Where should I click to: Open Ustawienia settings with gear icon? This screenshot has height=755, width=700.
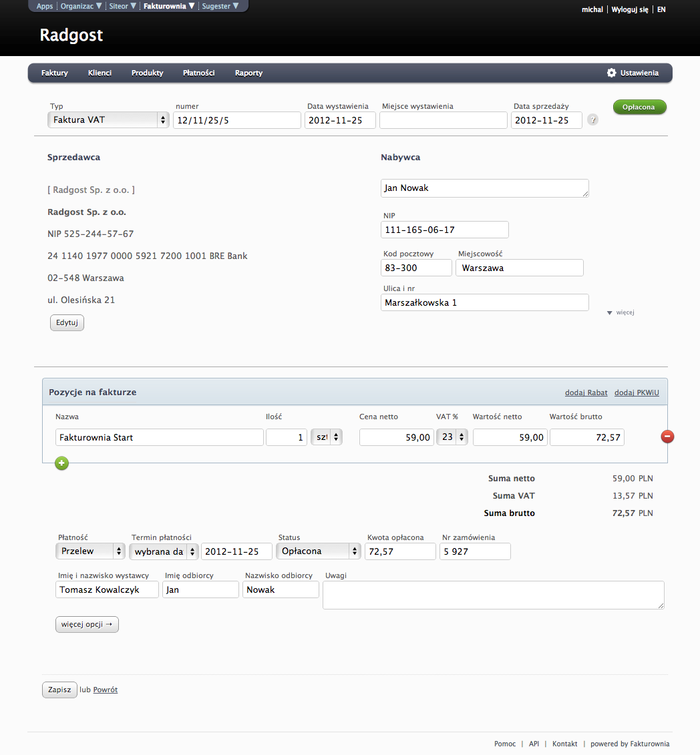[x=632, y=73]
